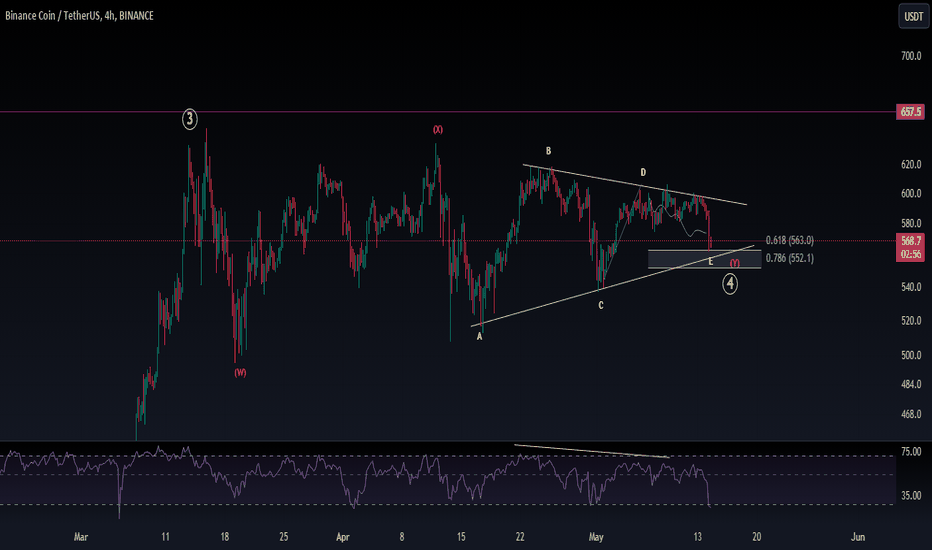Click date 25 on the time axis
This screenshot has width=932, height=550.
(x=284, y=537)
